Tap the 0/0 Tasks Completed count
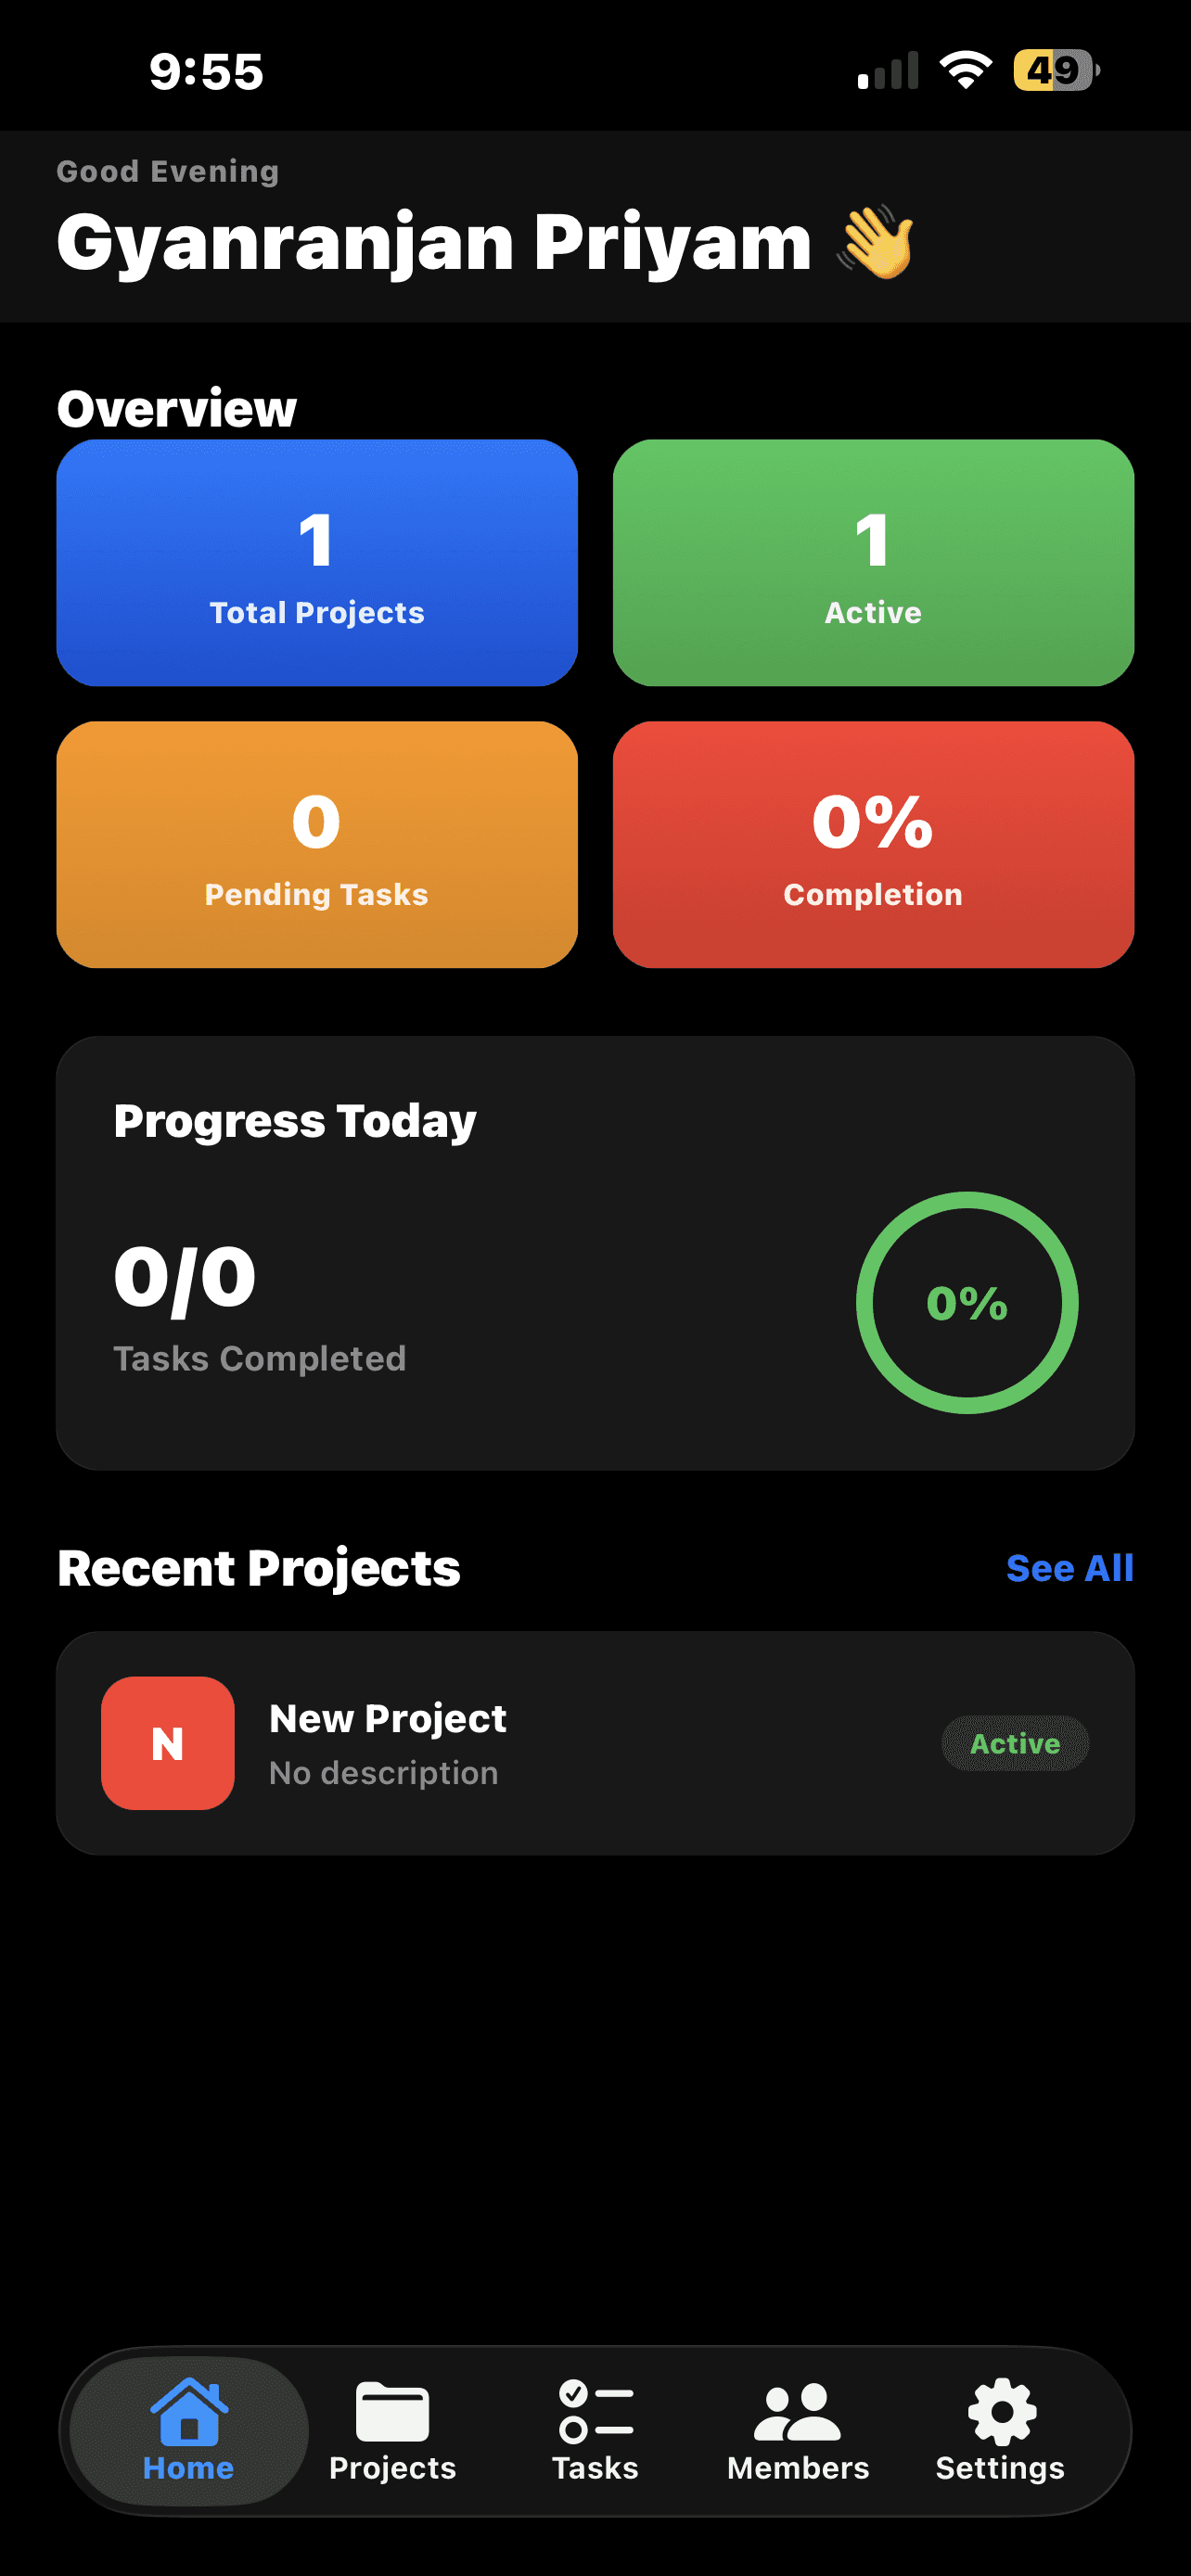1191x2576 pixels. coord(186,1279)
